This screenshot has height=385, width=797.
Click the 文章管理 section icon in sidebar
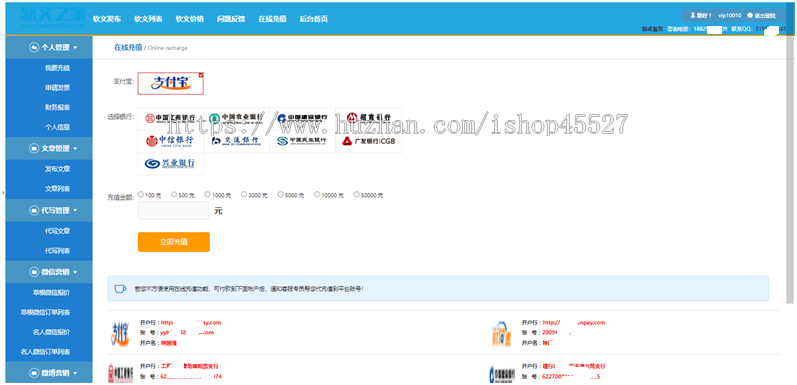[34, 149]
